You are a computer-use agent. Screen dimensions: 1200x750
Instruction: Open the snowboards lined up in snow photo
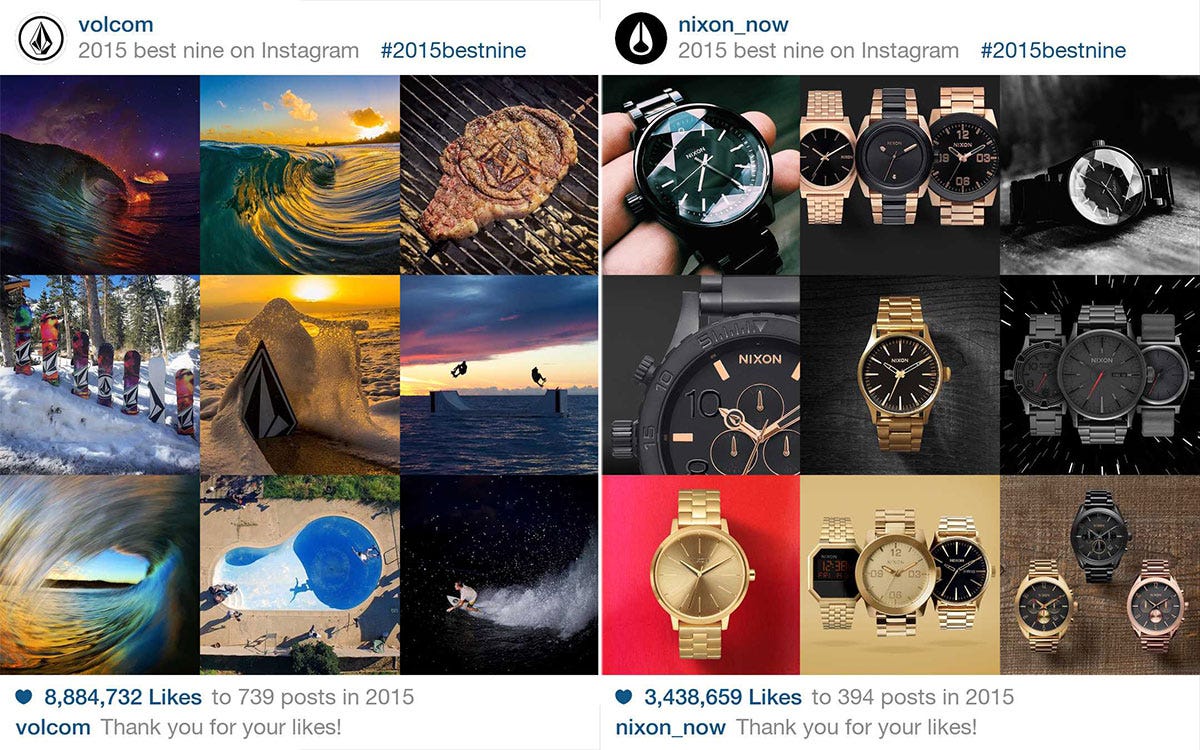pos(100,375)
